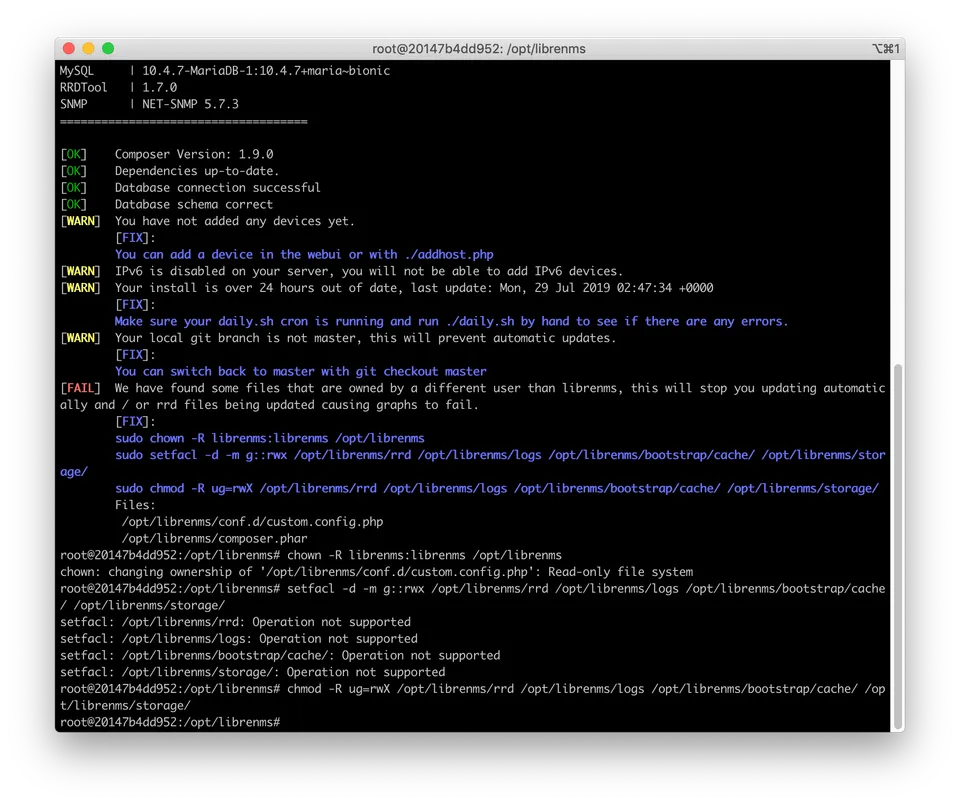The image size is (960, 805).
Task: Click the 'You have not added any devices yet' warning
Action: click(207, 221)
